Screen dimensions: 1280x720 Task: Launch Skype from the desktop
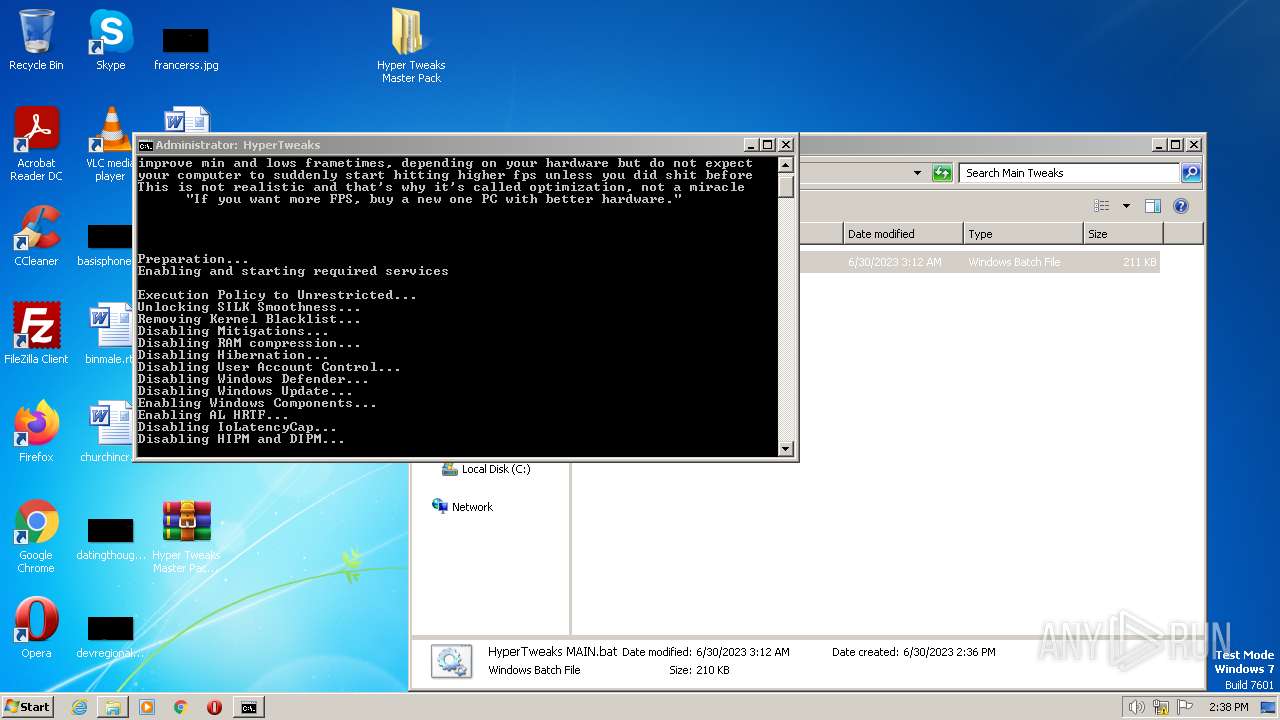coord(111,40)
